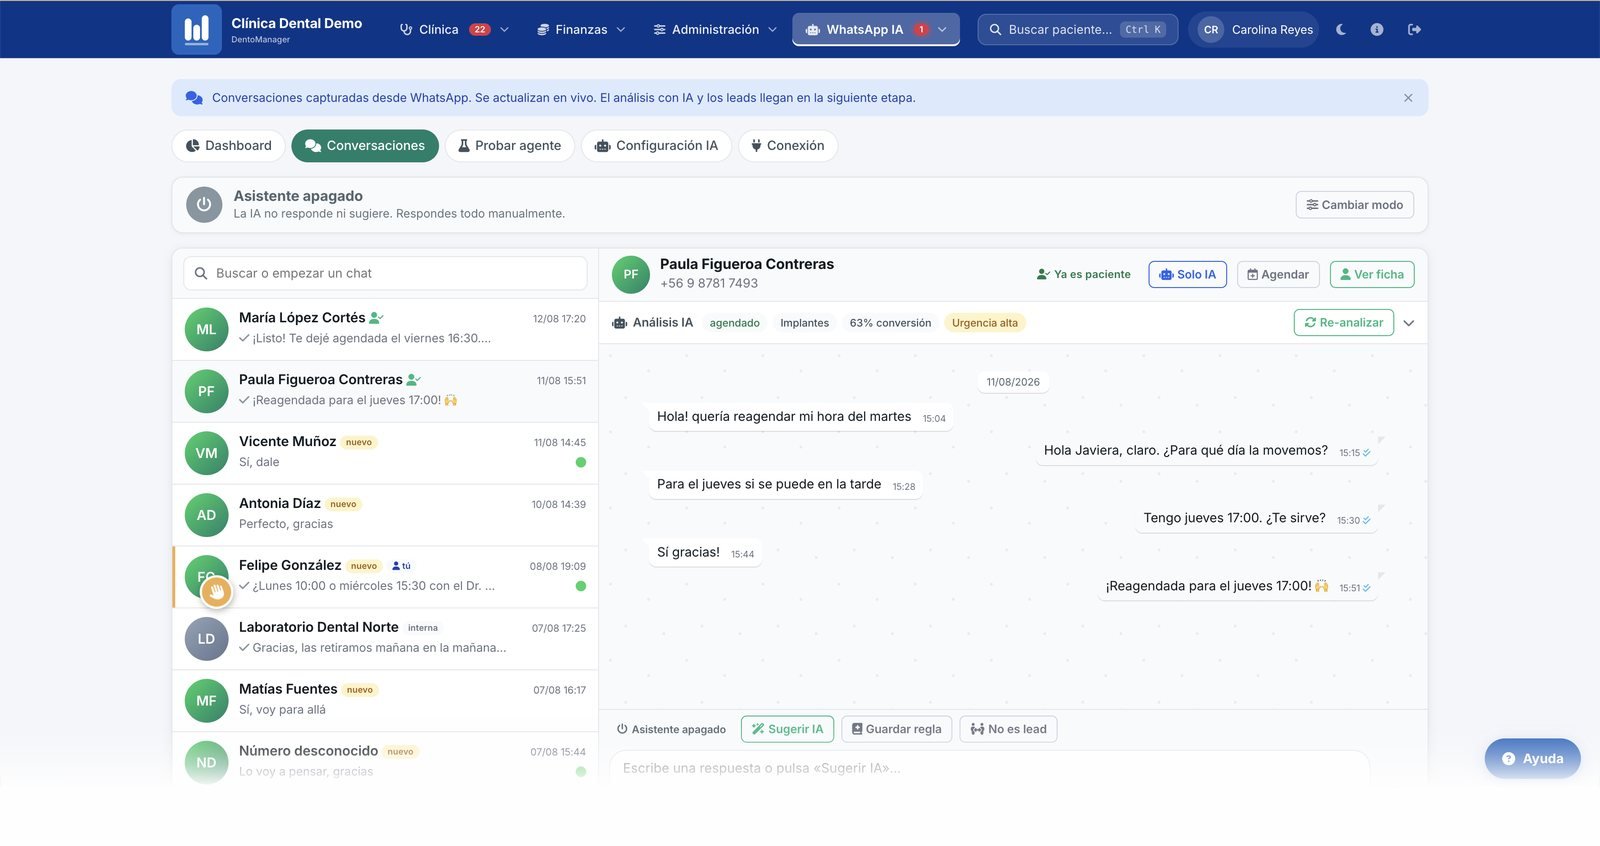
Task: Click Buscar paciente search box
Action: pos(1077,29)
